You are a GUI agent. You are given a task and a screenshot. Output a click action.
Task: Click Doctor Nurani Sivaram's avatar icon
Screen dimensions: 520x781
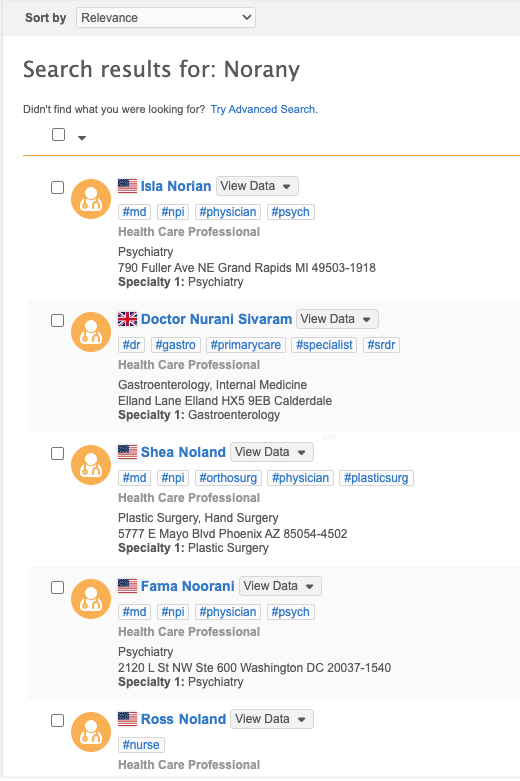[91, 332]
